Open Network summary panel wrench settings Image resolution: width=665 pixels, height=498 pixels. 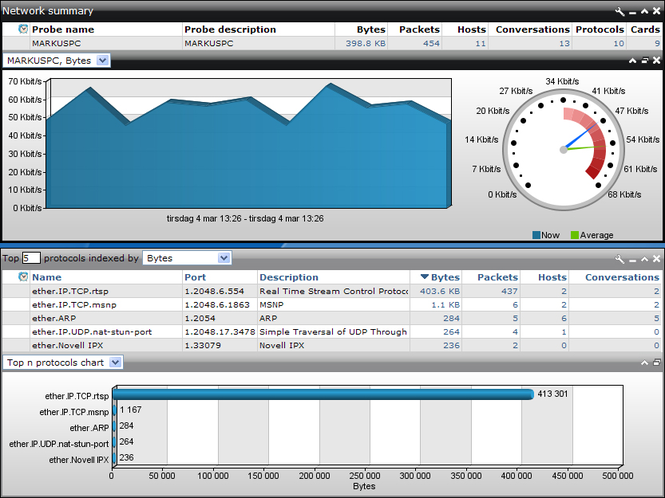coord(620,11)
